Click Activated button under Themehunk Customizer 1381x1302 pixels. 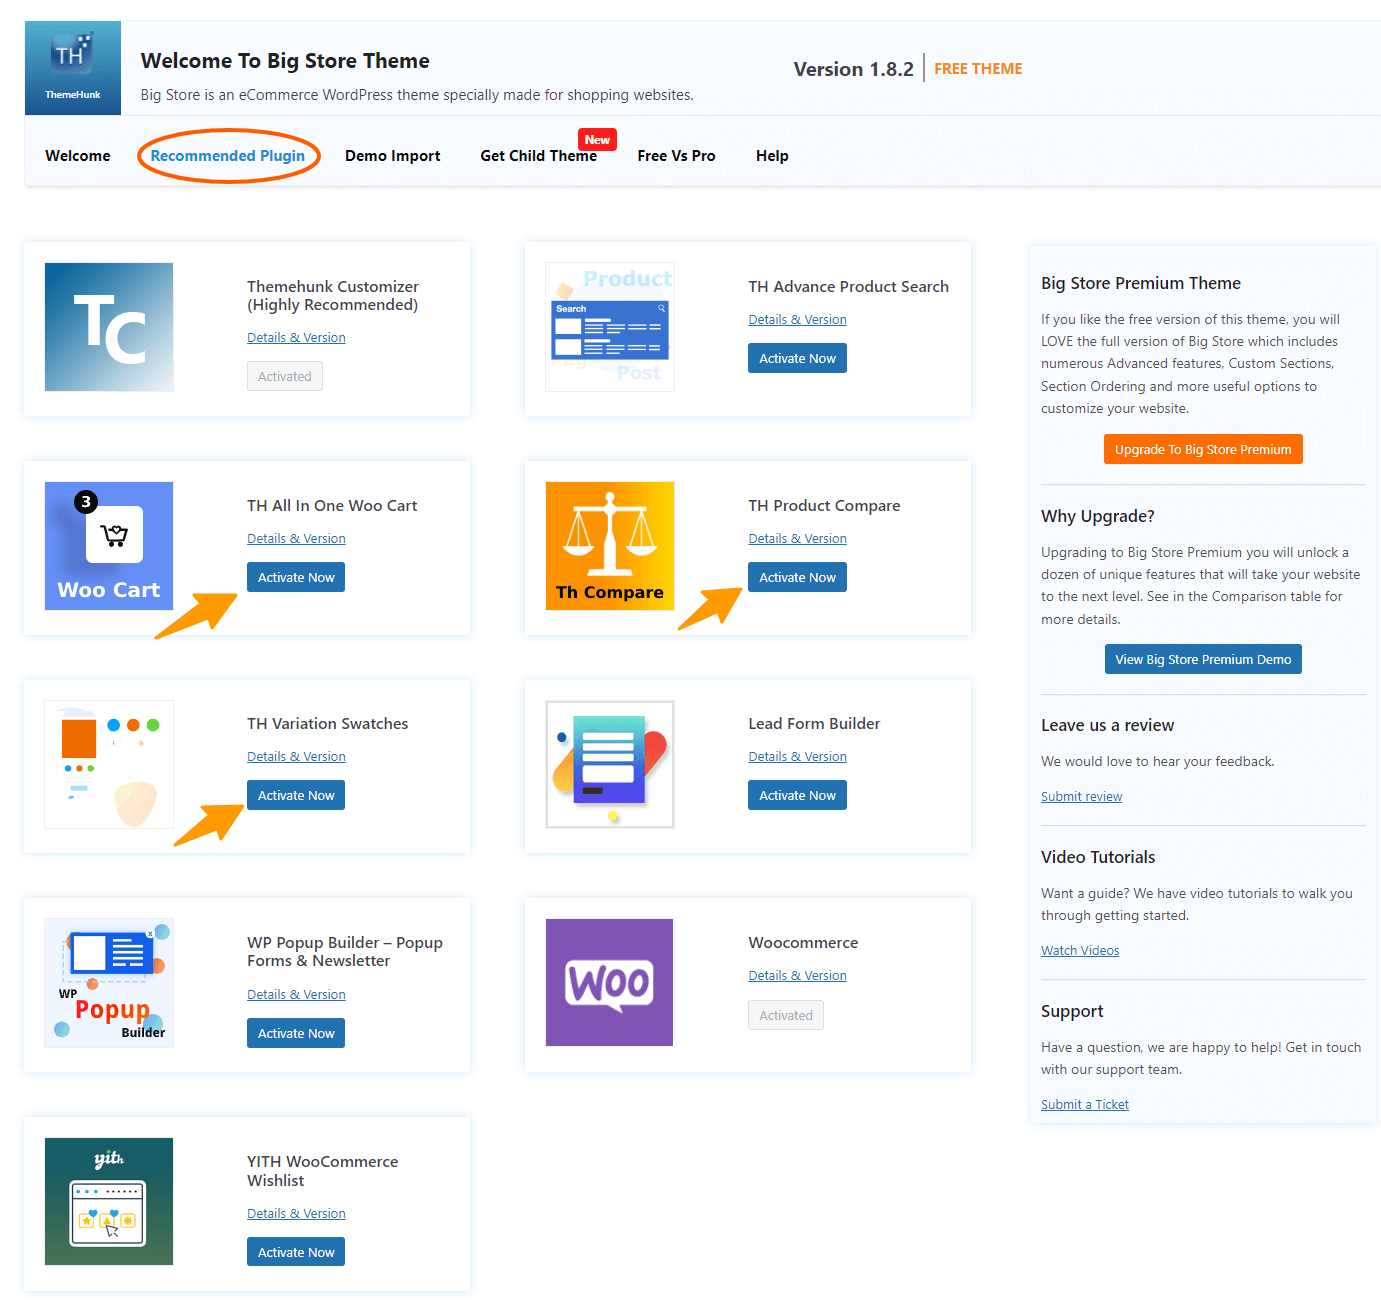pos(285,376)
